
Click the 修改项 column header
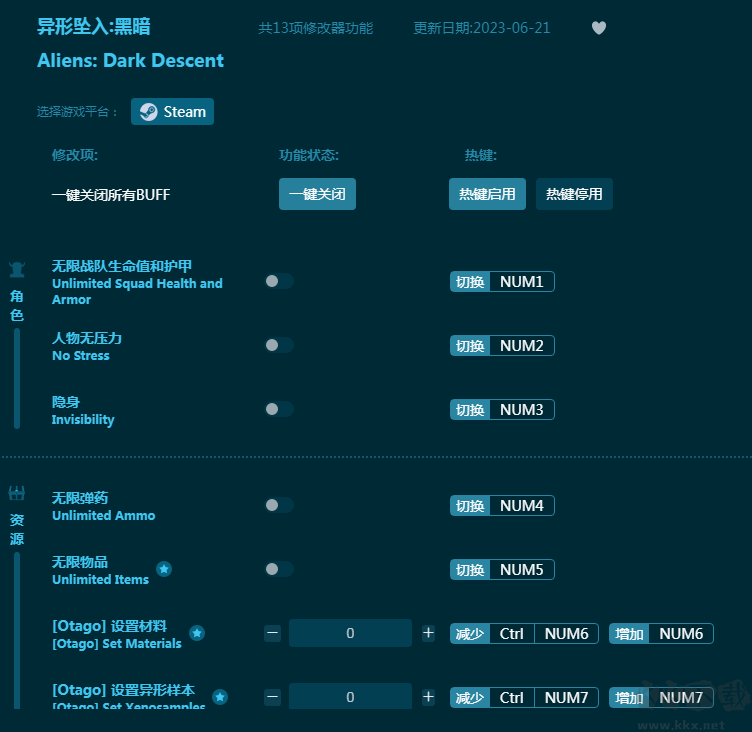click(x=75, y=155)
